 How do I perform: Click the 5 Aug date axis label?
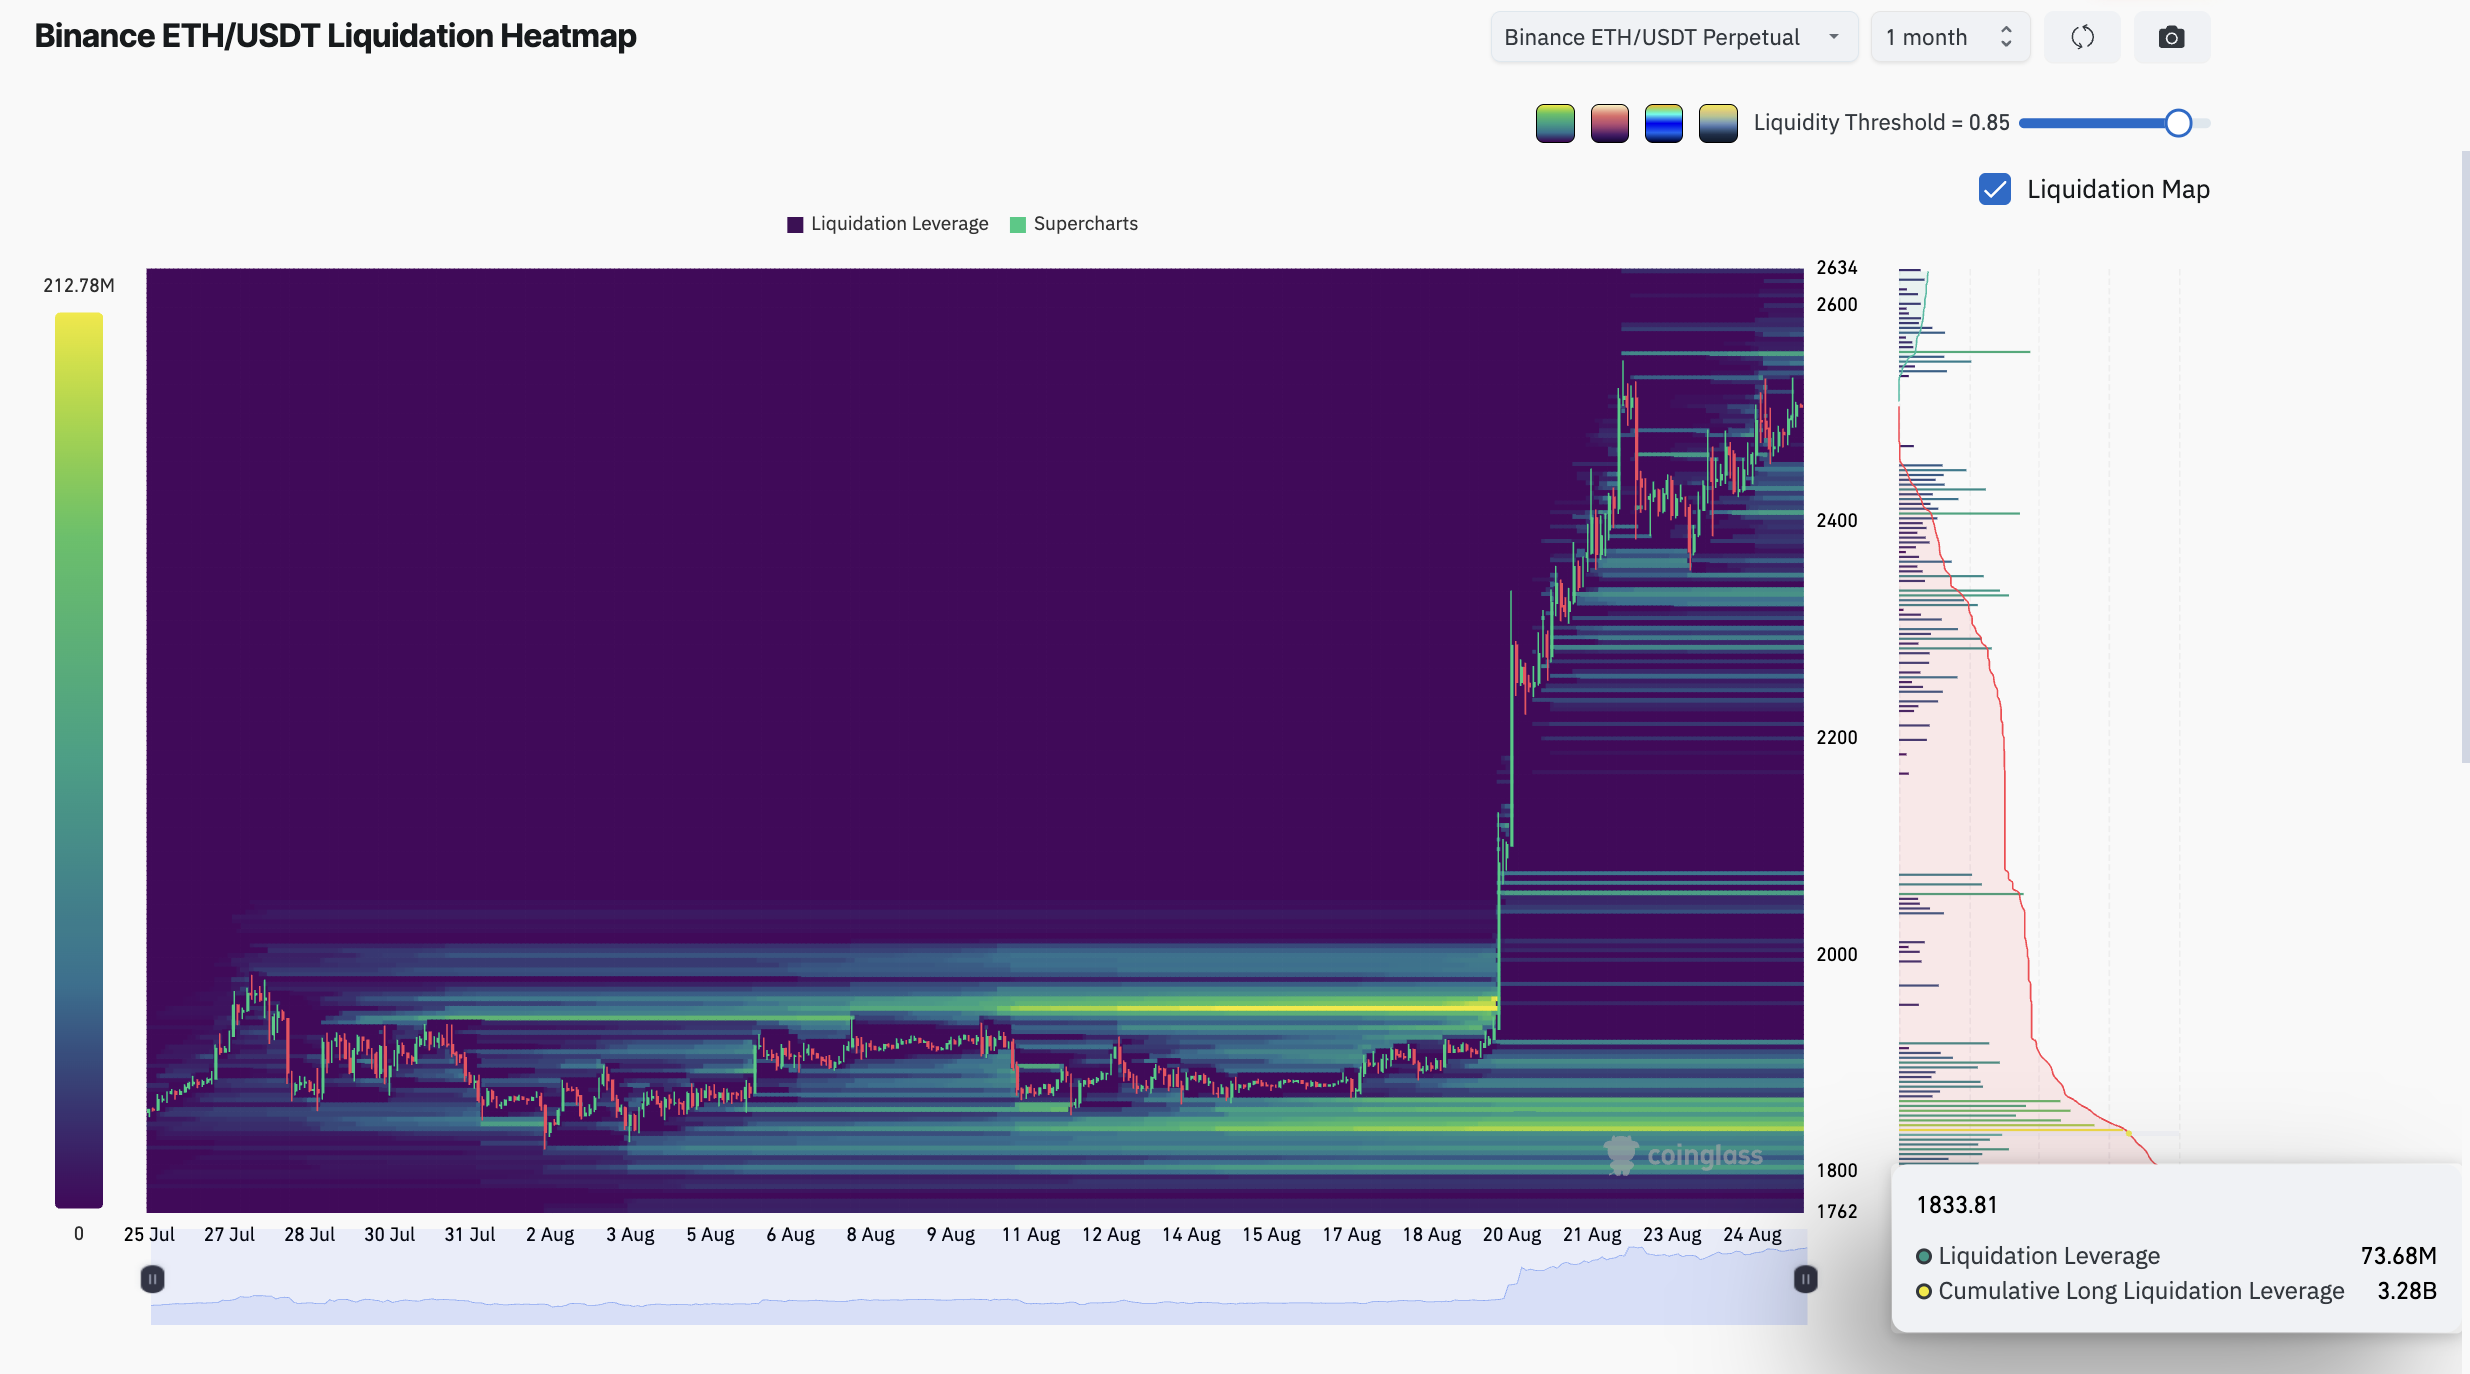coord(710,1235)
